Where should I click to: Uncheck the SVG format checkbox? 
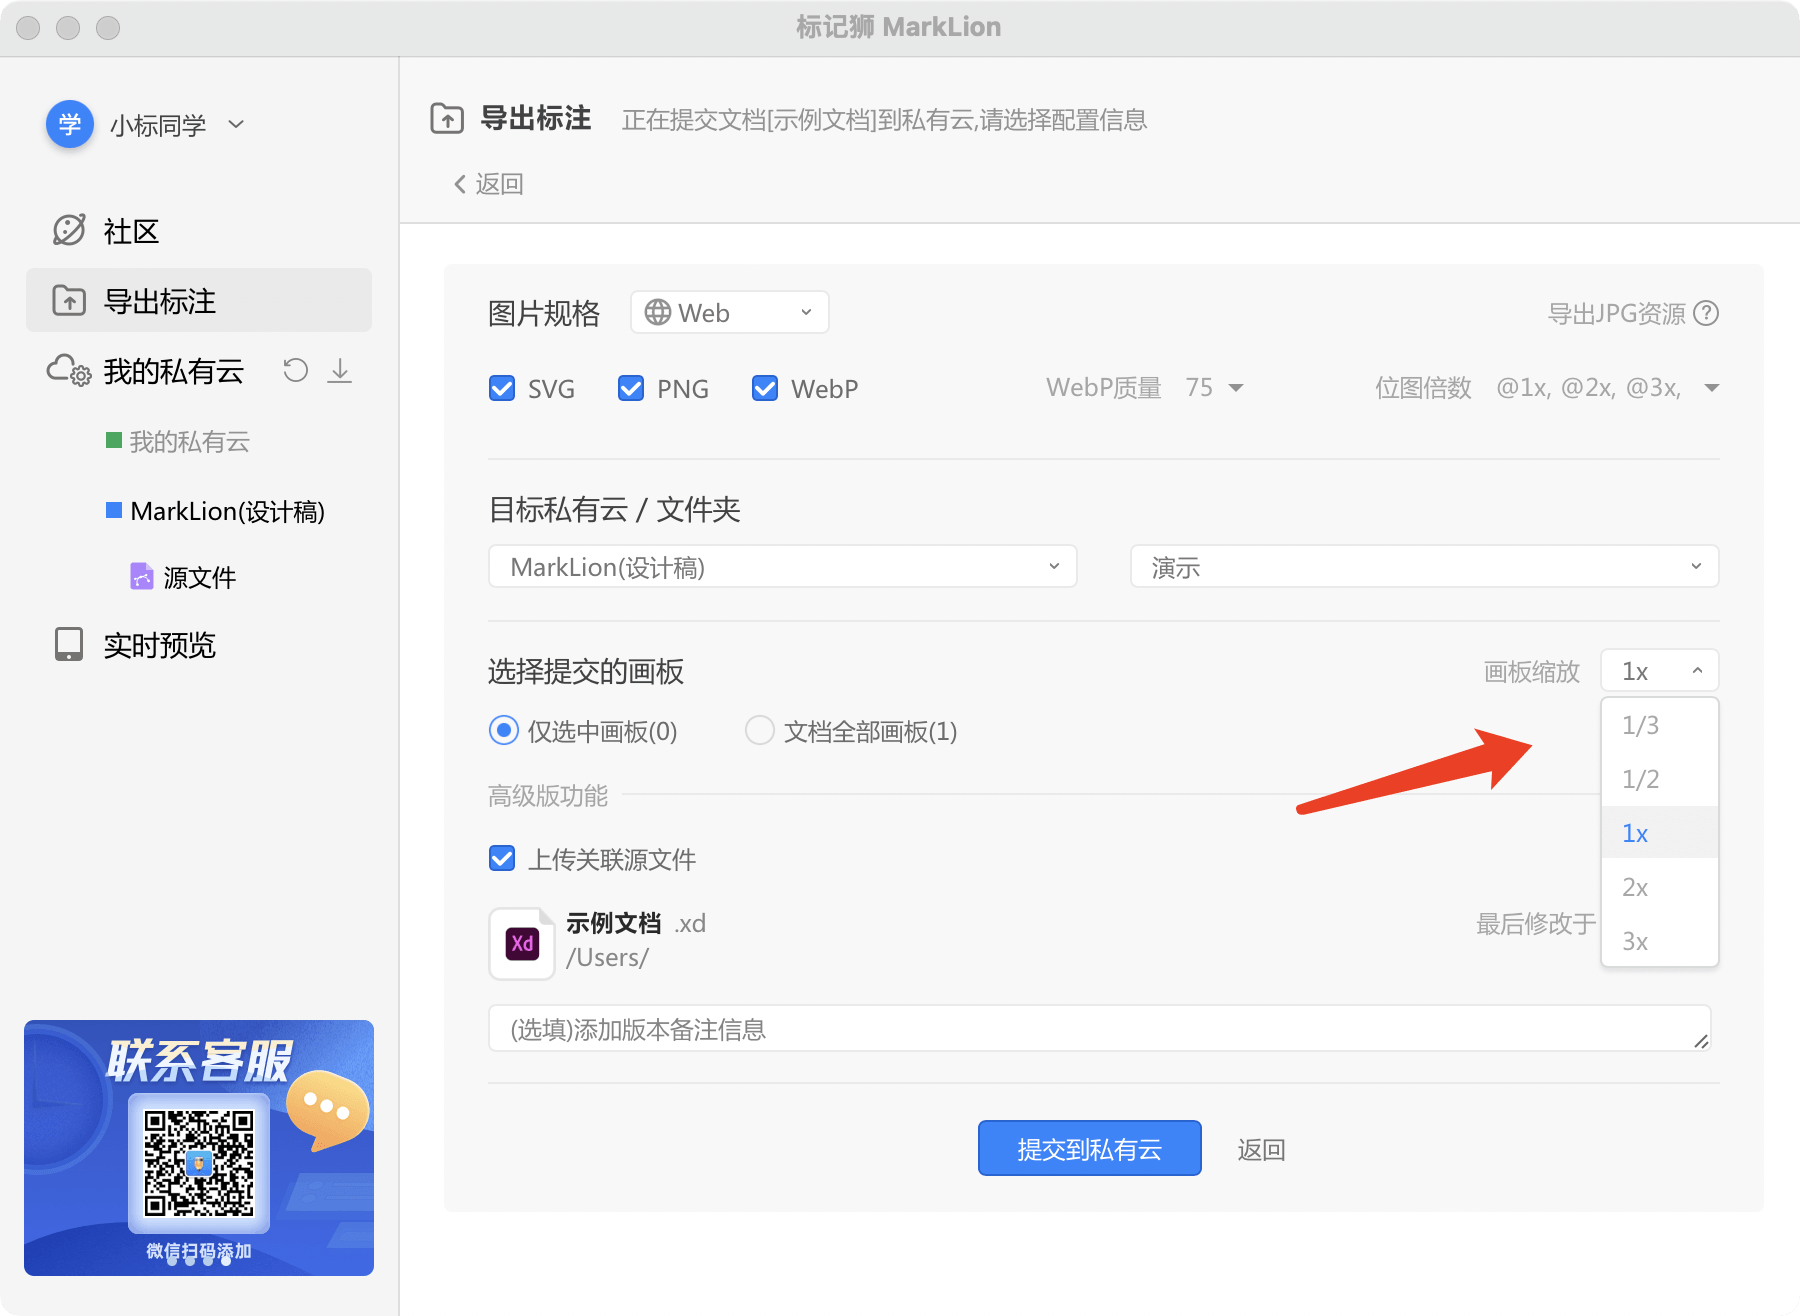[502, 388]
